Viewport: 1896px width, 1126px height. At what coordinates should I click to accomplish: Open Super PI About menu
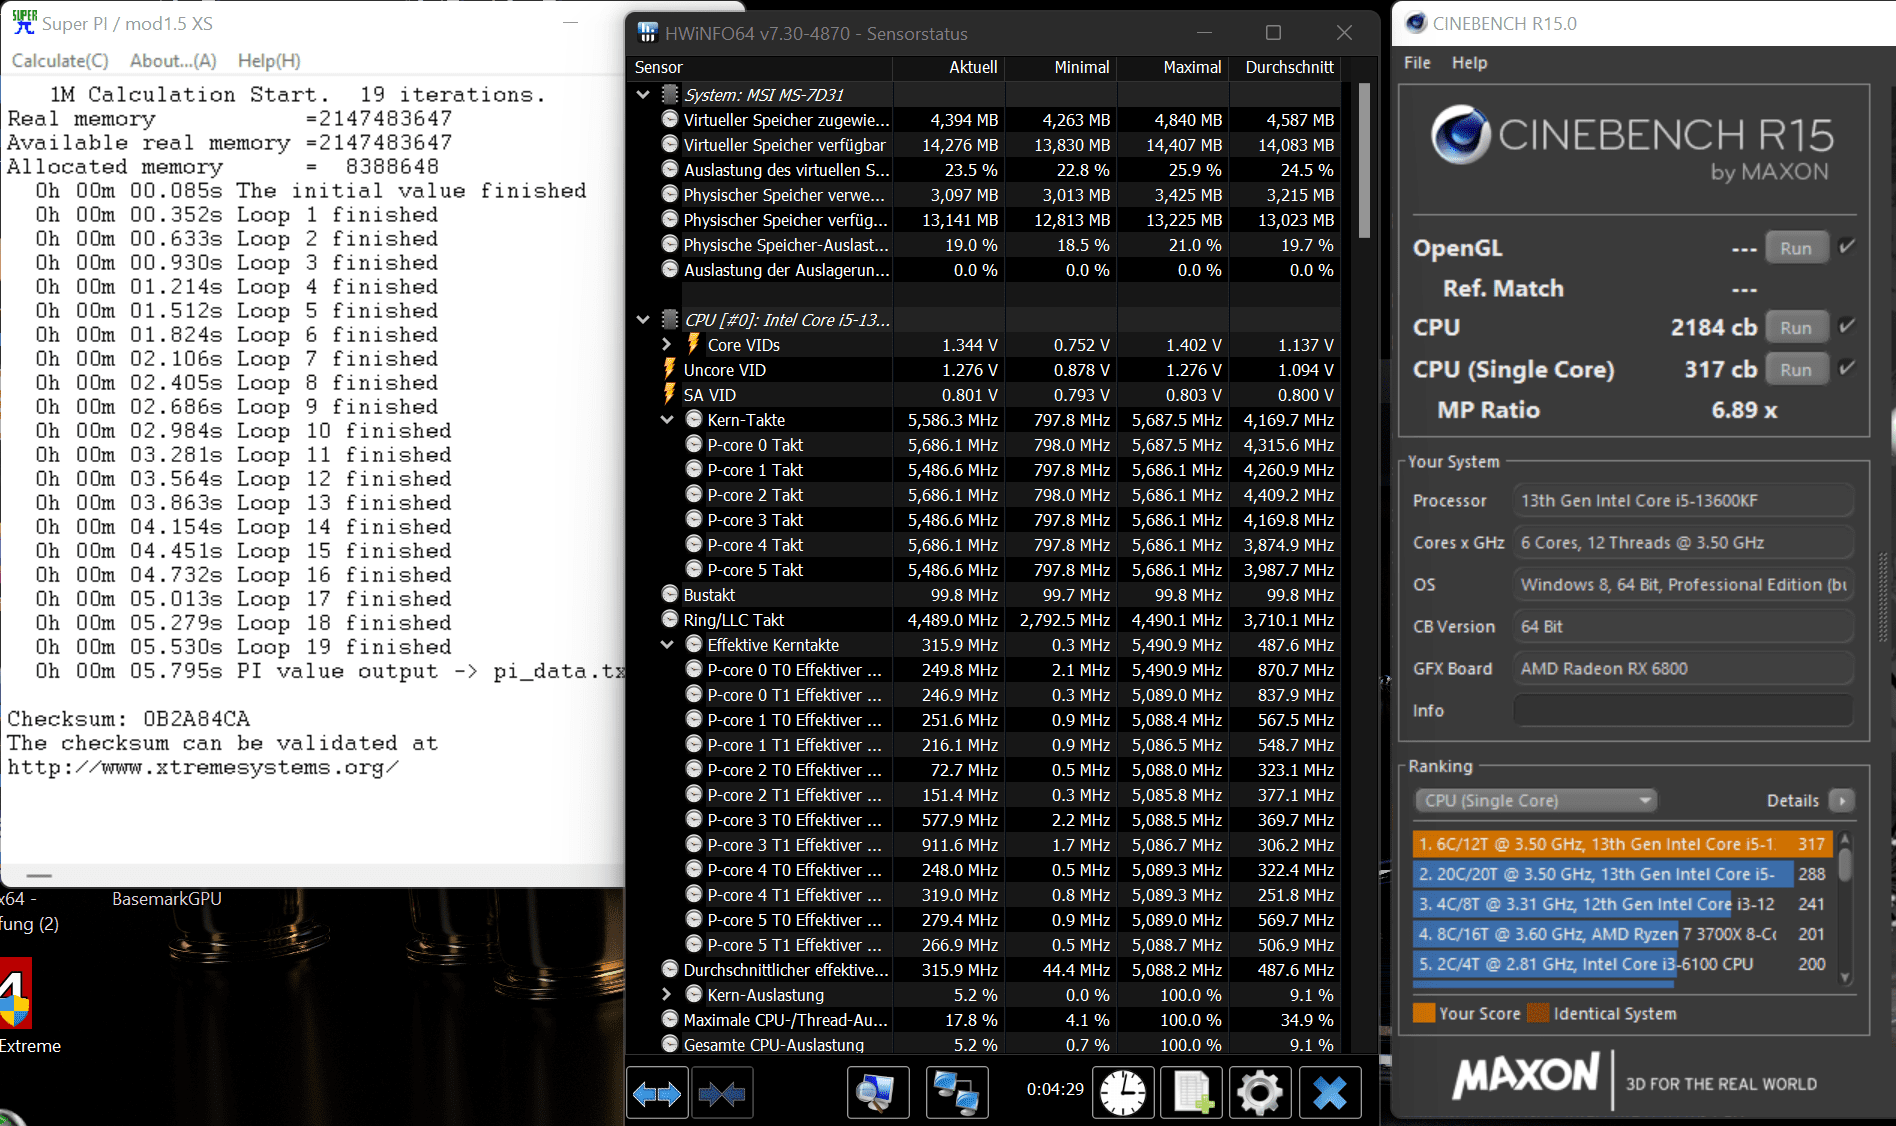(173, 61)
